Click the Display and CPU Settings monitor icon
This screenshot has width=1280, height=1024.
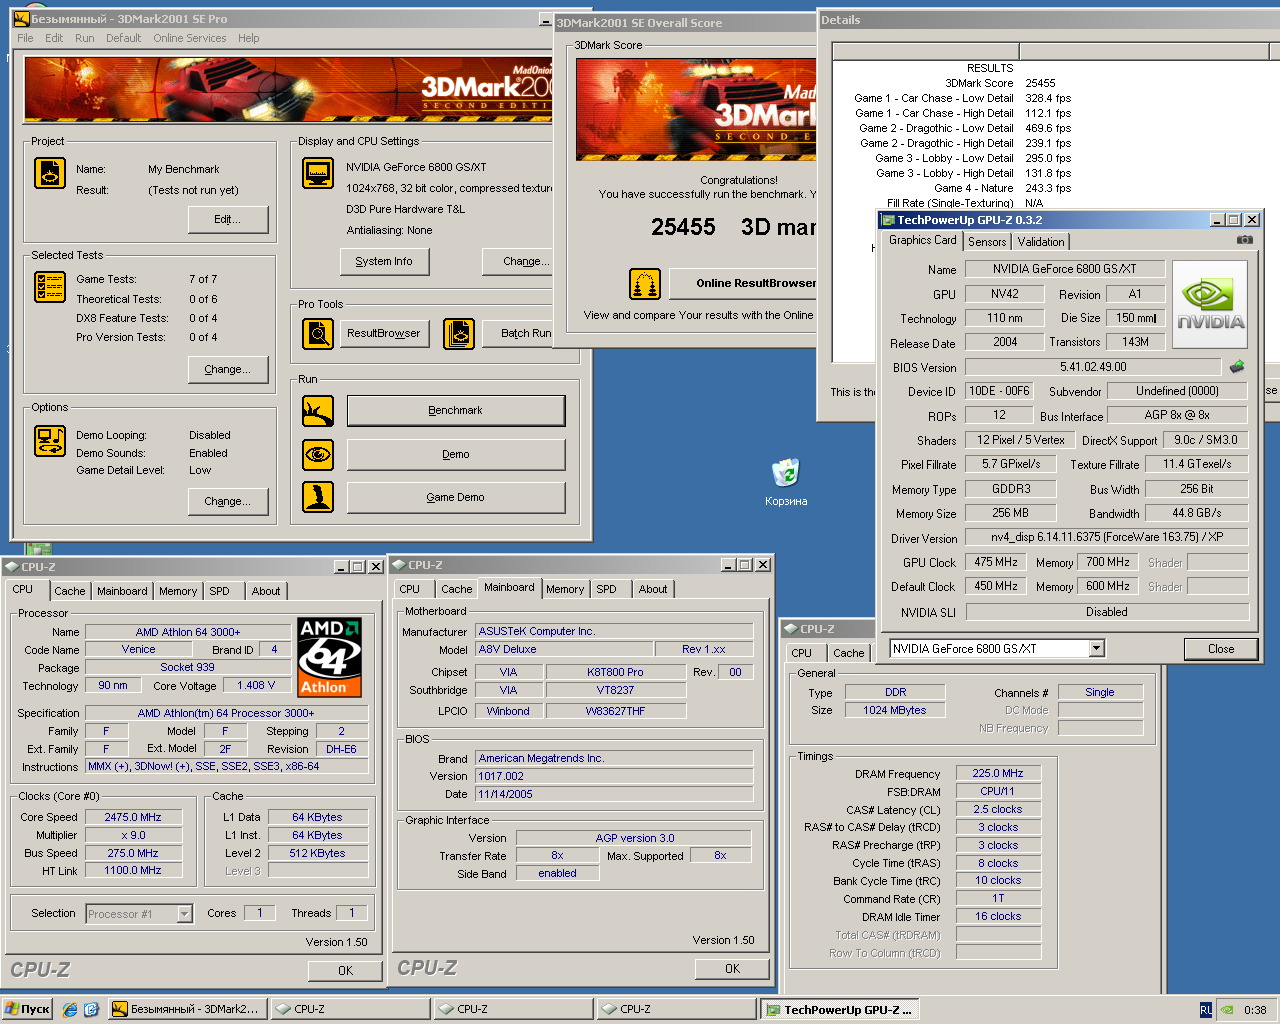tap(318, 173)
